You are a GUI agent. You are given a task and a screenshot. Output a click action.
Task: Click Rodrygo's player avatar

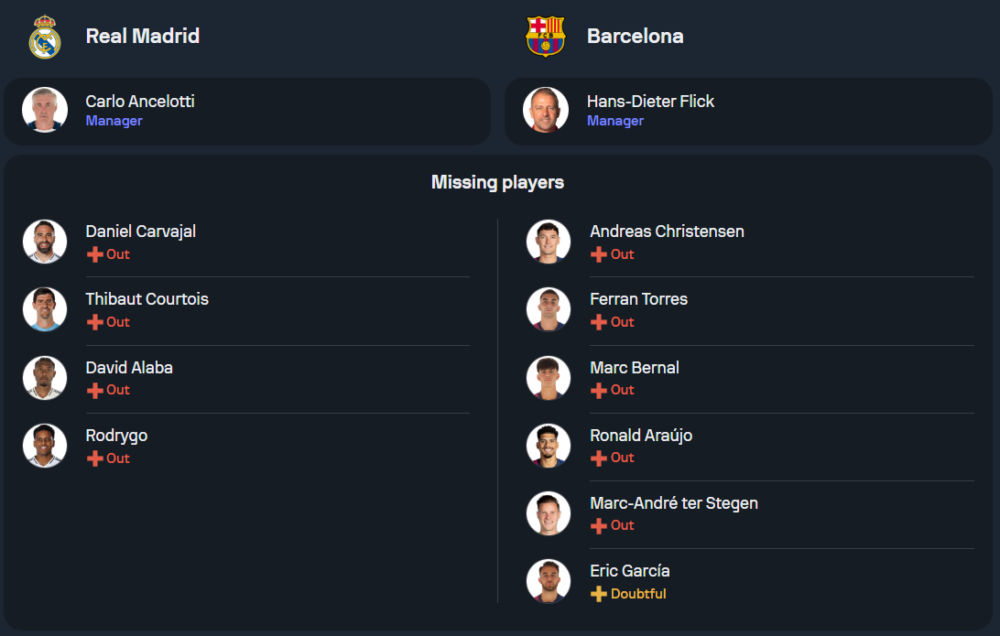tap(45, 445)
